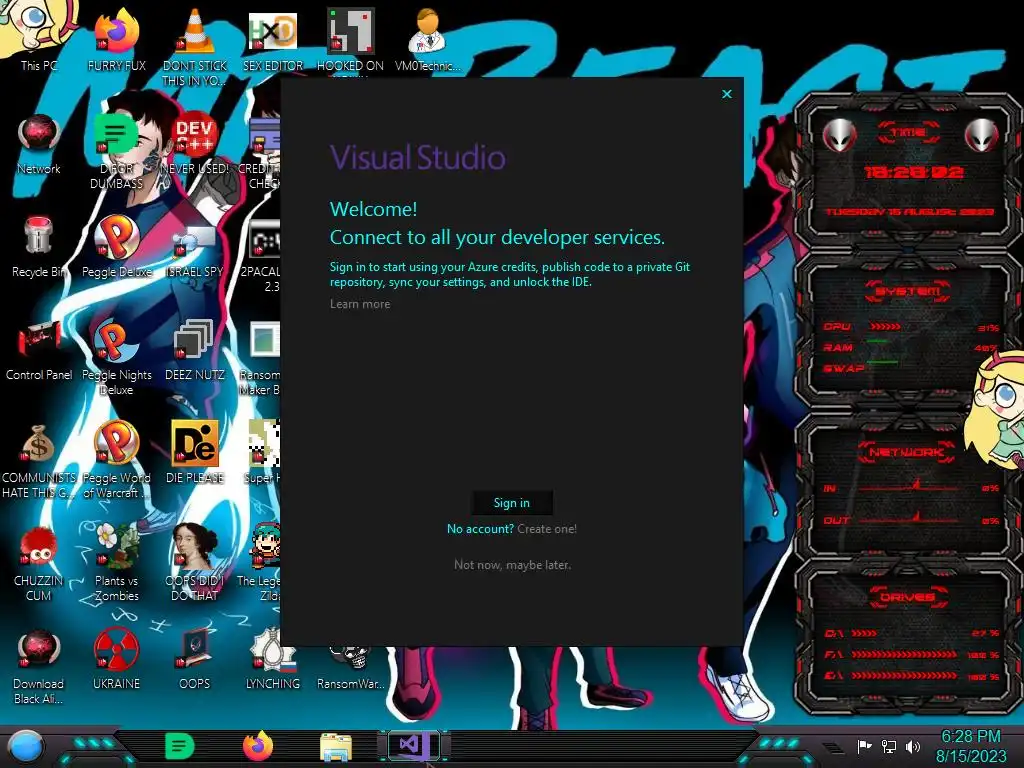Open the Recycle Bin icon
This screenshot has height=768, width=1024.
39,246
